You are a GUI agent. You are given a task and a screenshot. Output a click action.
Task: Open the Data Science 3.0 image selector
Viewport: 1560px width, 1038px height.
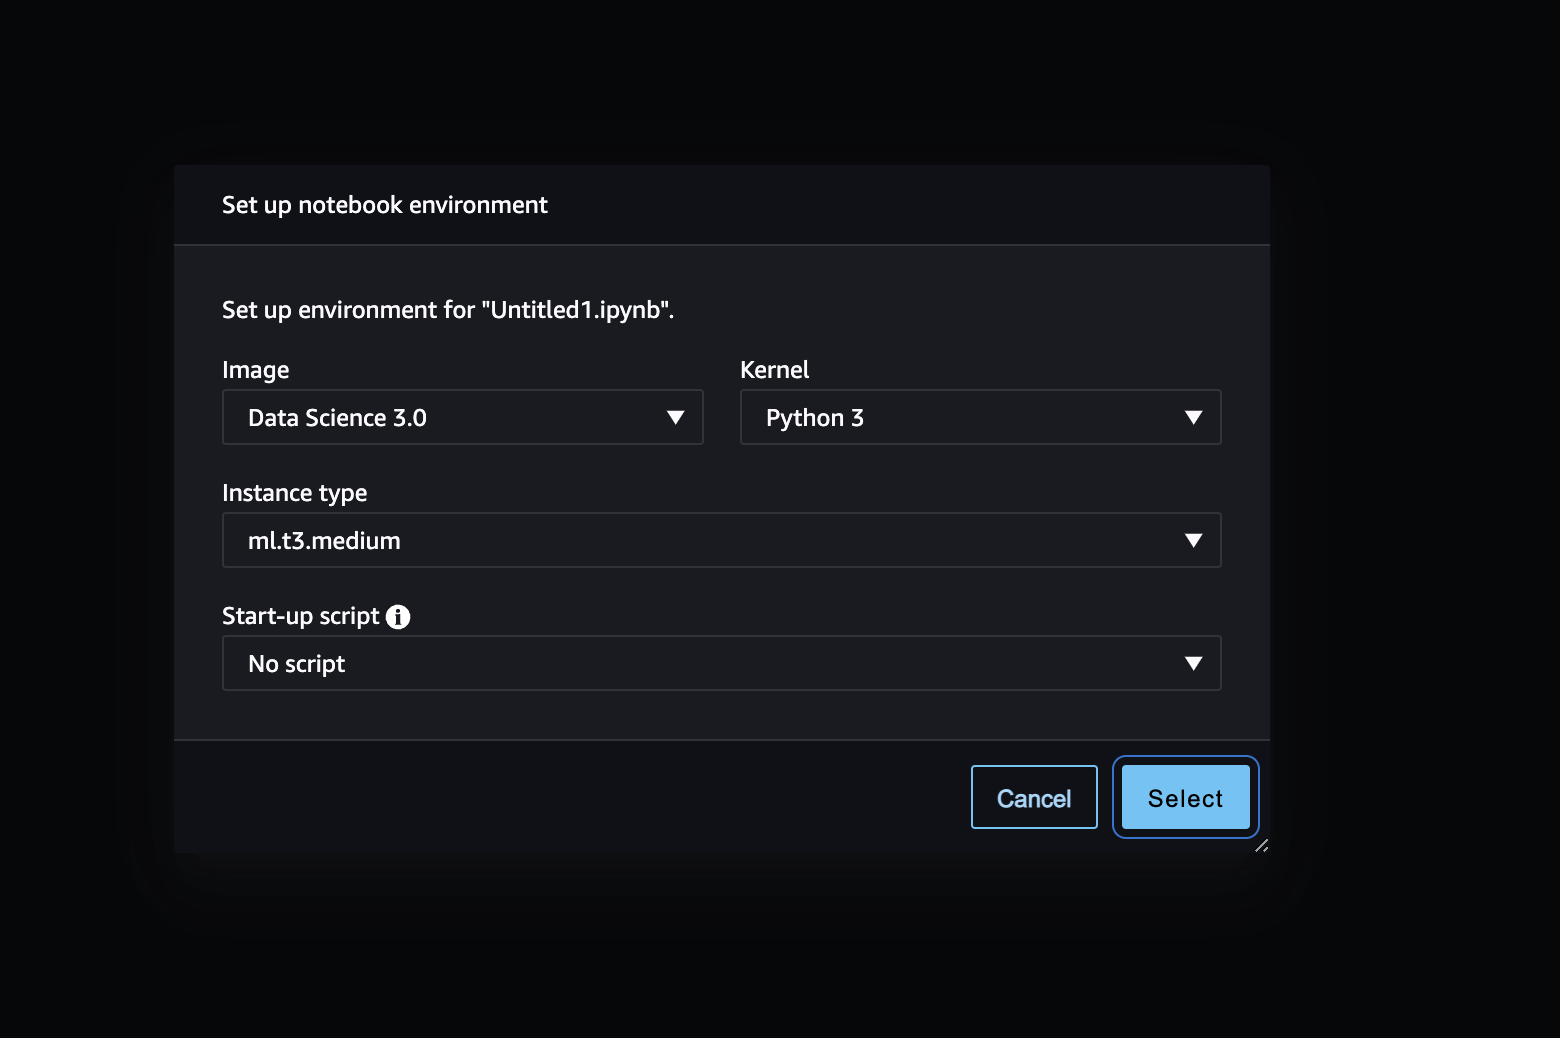[x=440, y=418]
